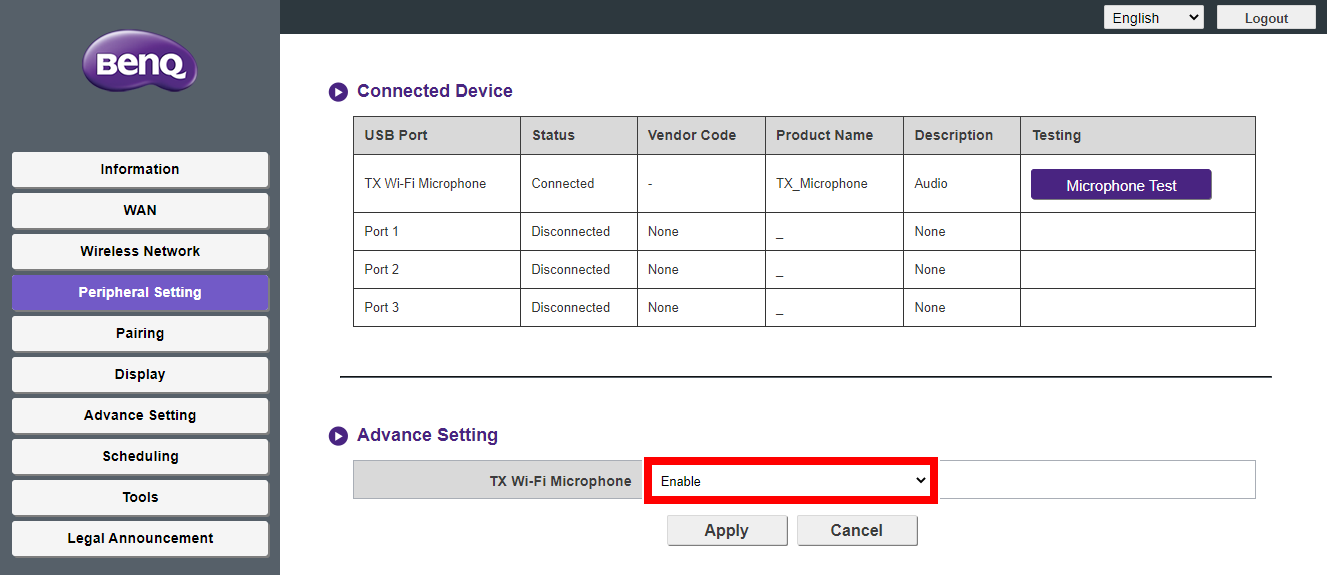Click the TX Wi-Fi Microphone setting label

[561, 481]
